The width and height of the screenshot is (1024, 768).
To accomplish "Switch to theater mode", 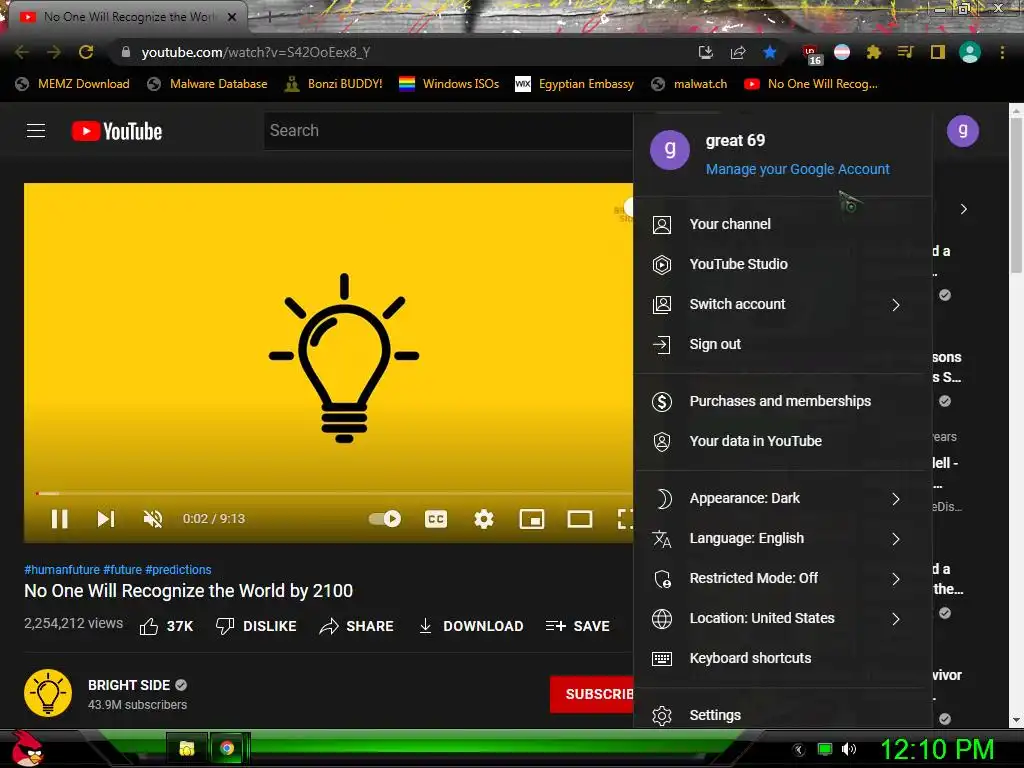I will pyautogui.click(x=580, y=519).
